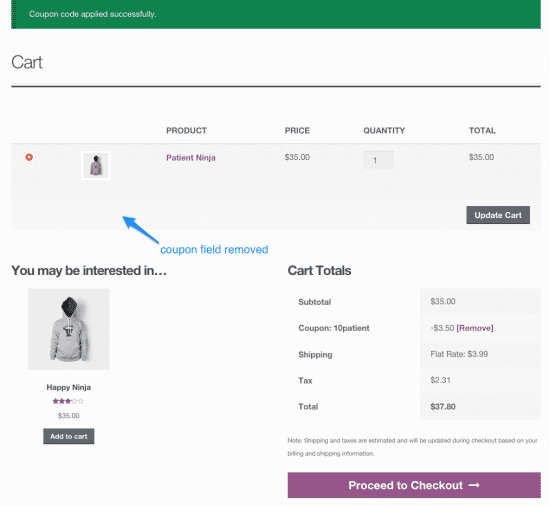Click the PRODUCT column header

pyautogui.click(x=186, y=130)
